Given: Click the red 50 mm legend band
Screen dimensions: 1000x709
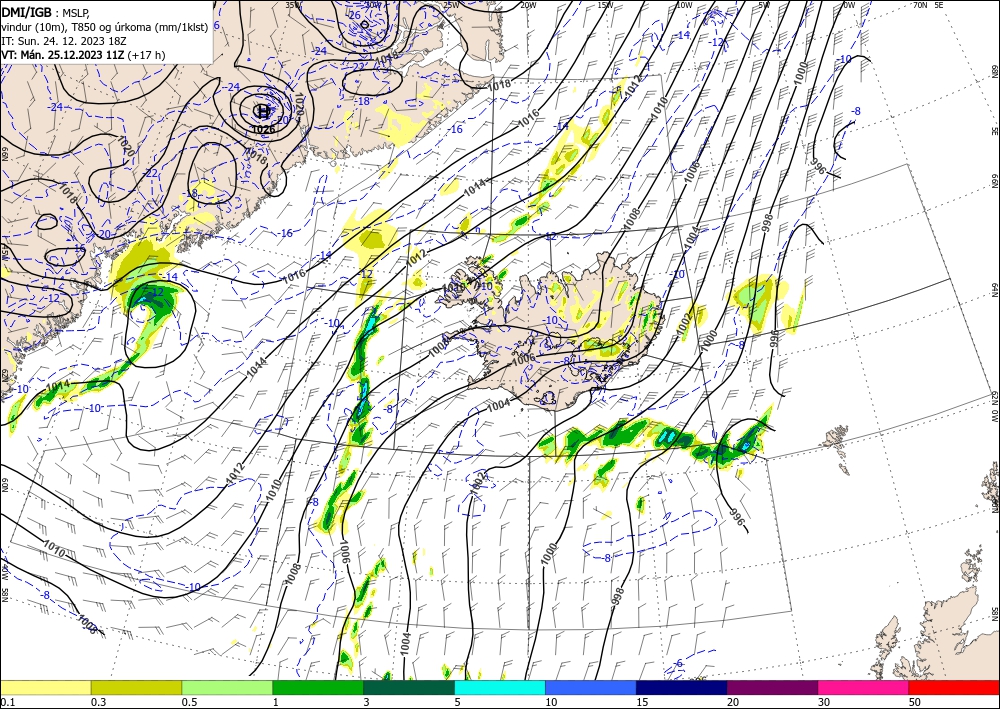Looking at the screenshot, I should (x=954, y=687).
